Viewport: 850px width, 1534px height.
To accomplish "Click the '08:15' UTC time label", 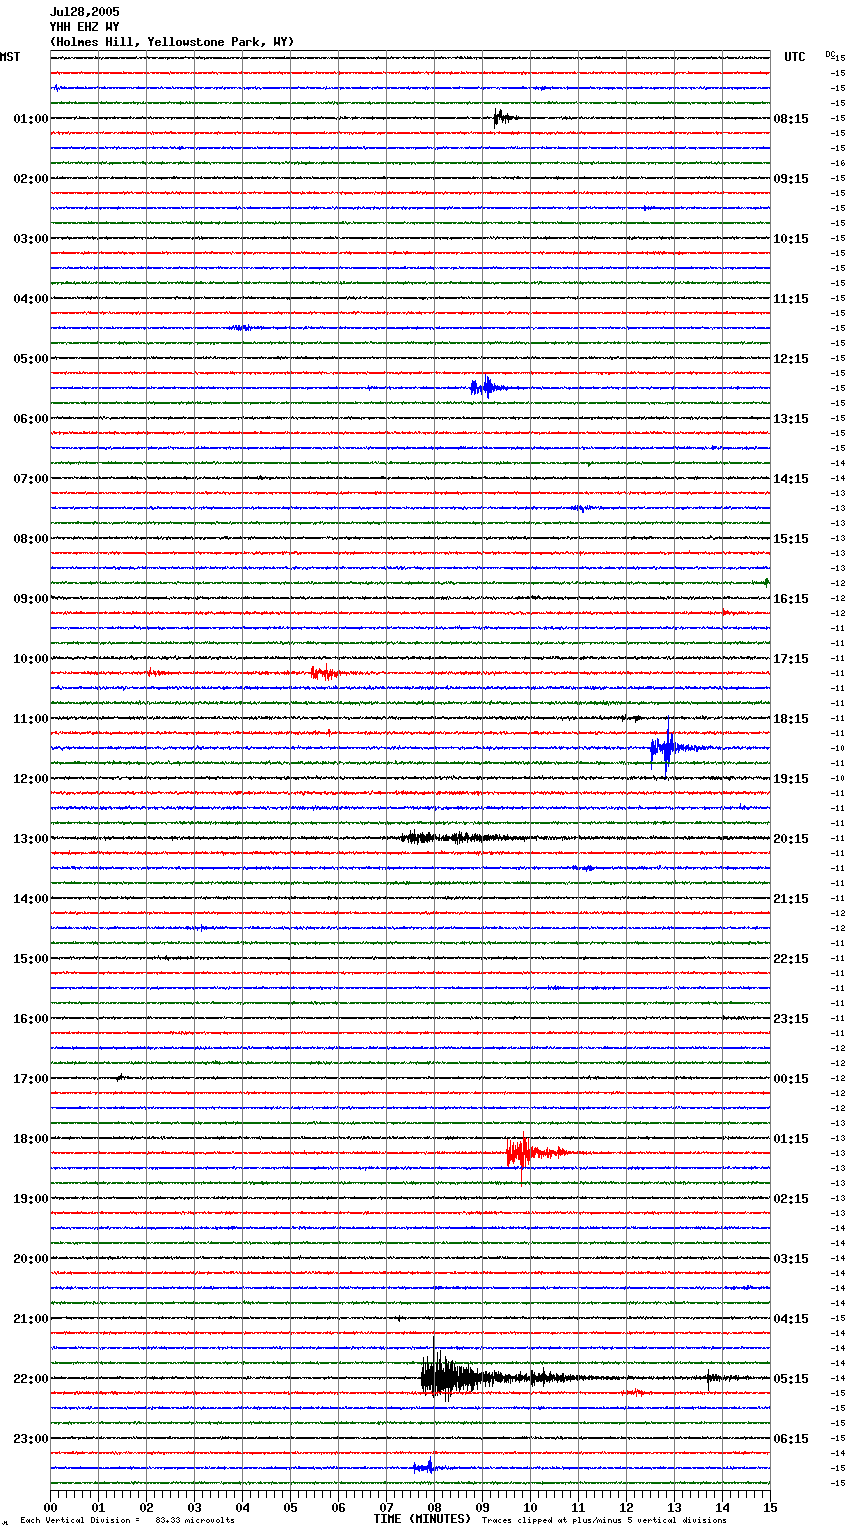I will (791, 119).
